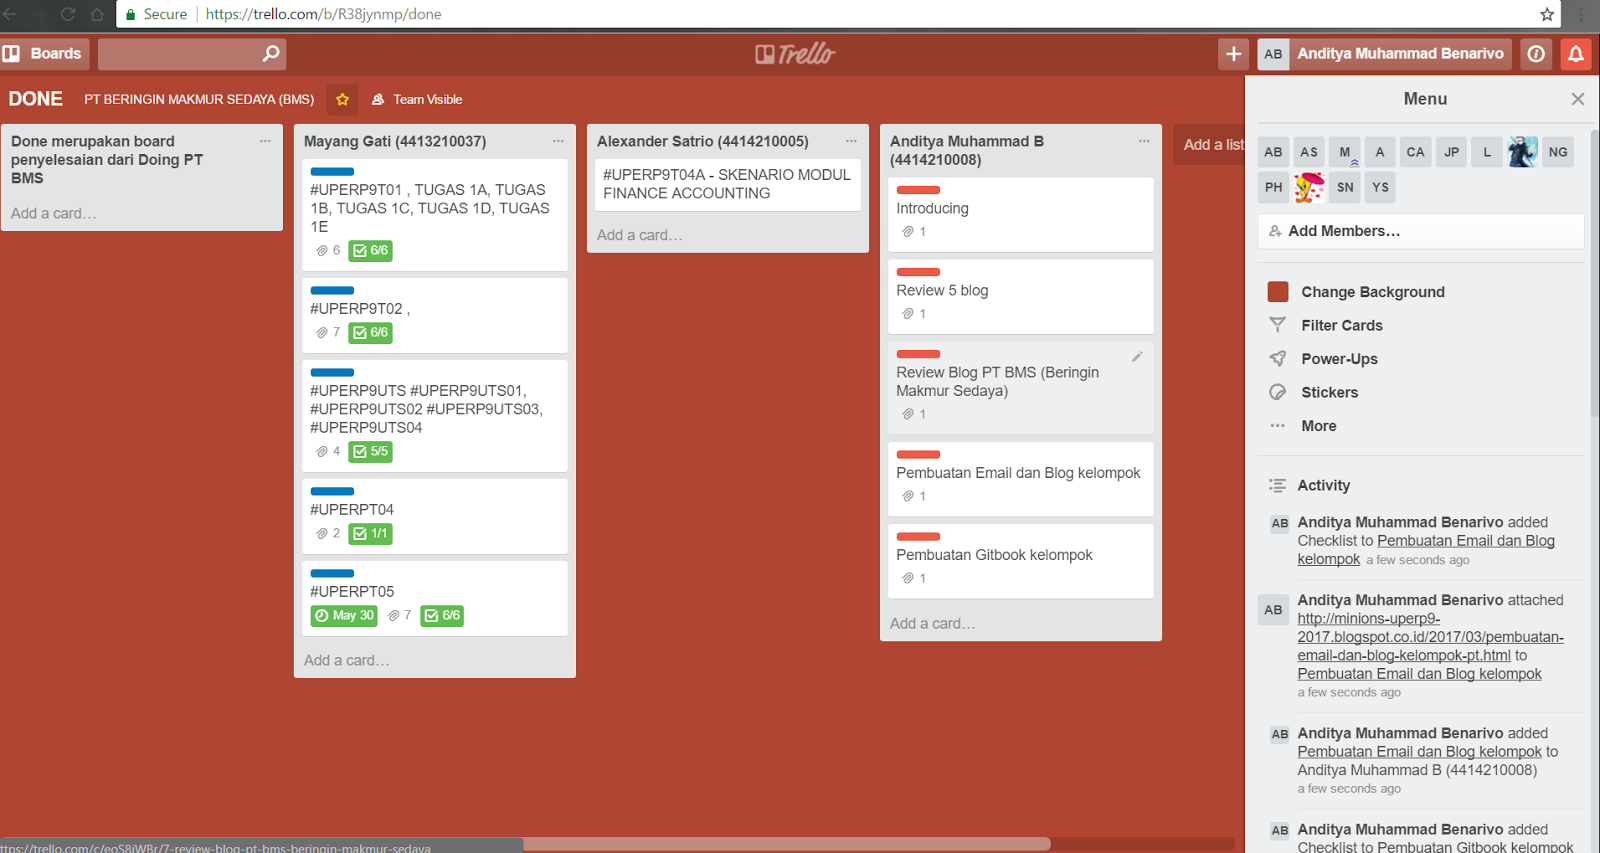Open Team Visible visibility setting
The height and width of the screenshot is (853, 1600).
tap(417, 99)
